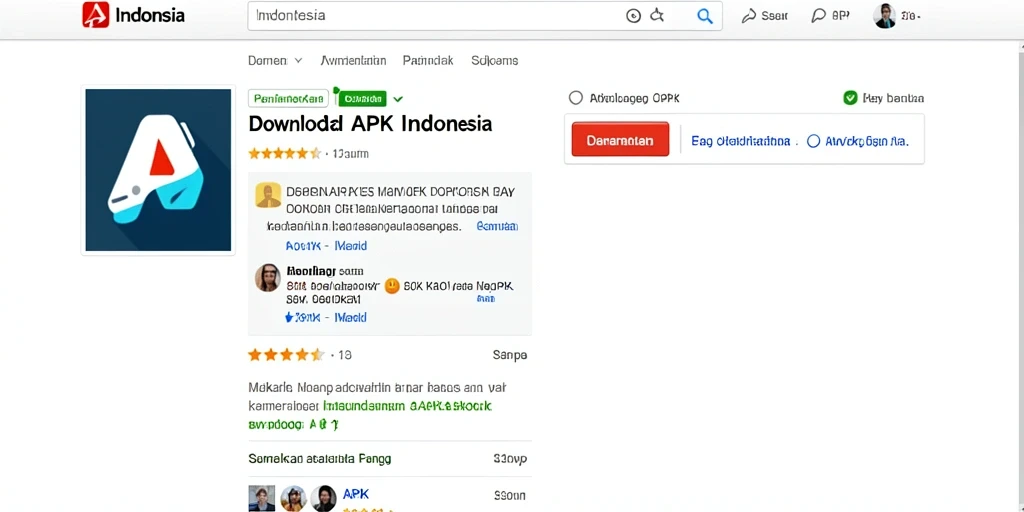Viewport: 1024px width, 512px height.
Task: Click the Moorfiagr reviewer name
Action: (311, 270)
